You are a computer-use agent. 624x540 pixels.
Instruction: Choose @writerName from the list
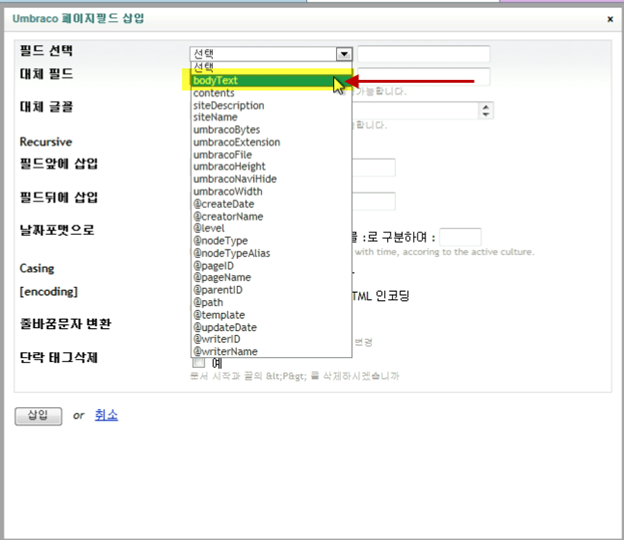[271, 351]
